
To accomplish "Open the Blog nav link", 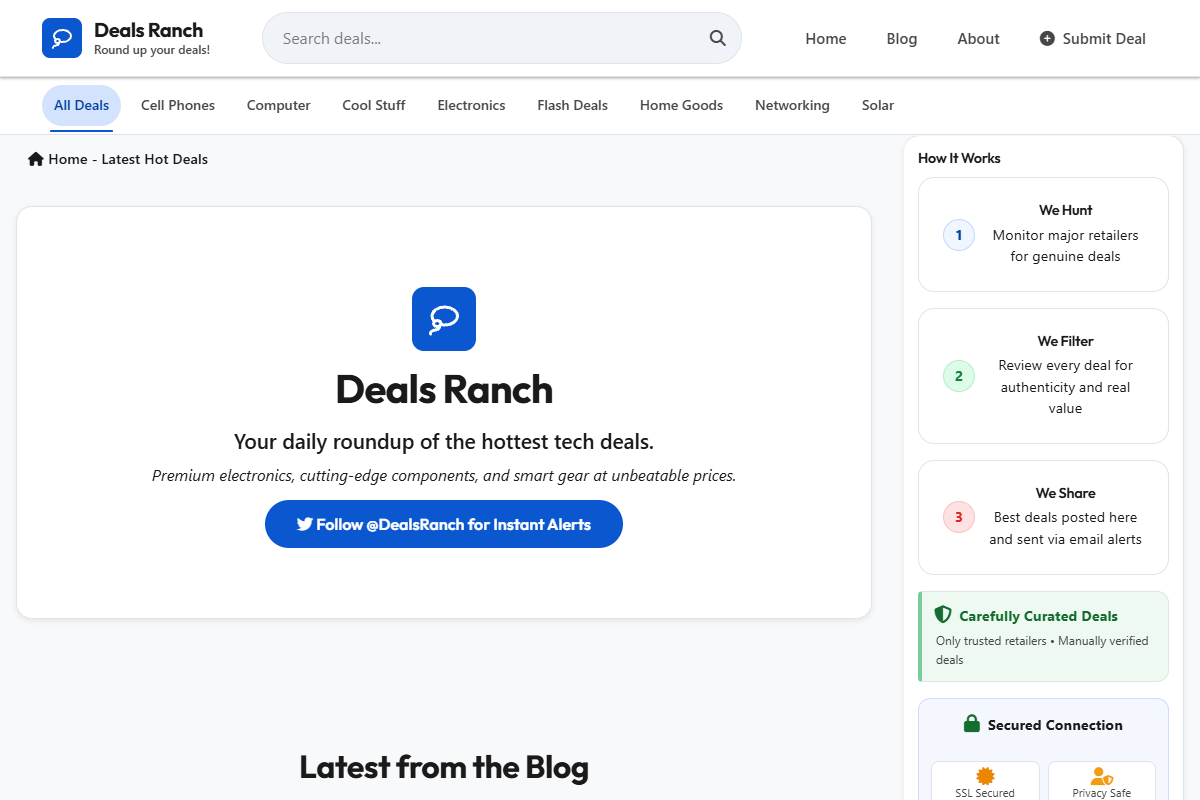I will [902, 39].
